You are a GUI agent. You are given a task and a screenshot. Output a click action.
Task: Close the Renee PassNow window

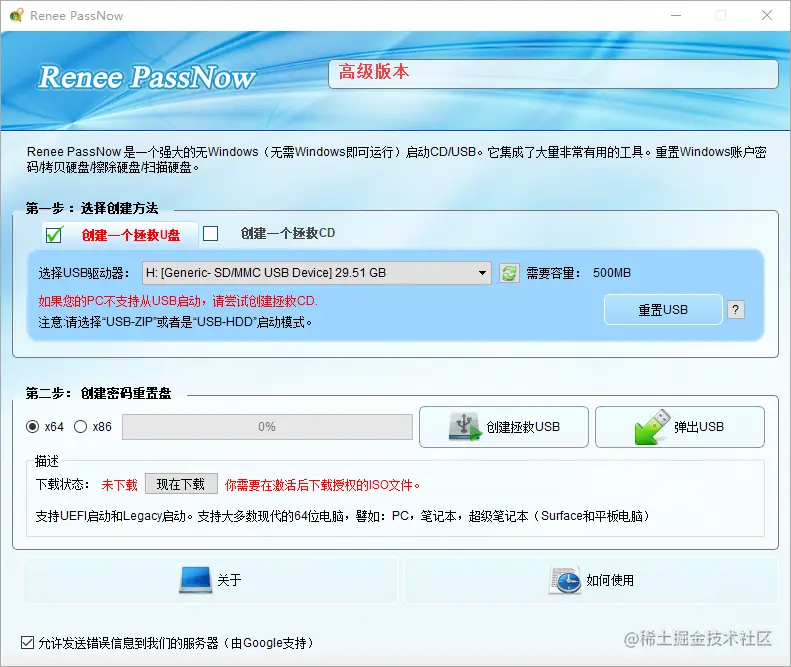(767, 15)
